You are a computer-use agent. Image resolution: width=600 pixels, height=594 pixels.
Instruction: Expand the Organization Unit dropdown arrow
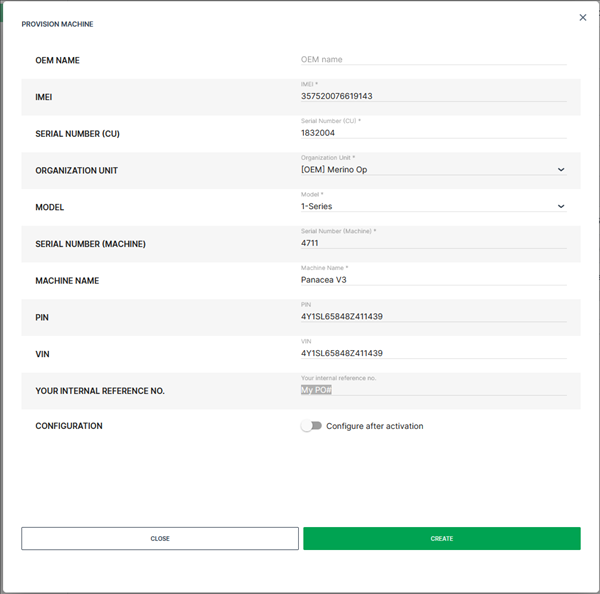(560, 170)
